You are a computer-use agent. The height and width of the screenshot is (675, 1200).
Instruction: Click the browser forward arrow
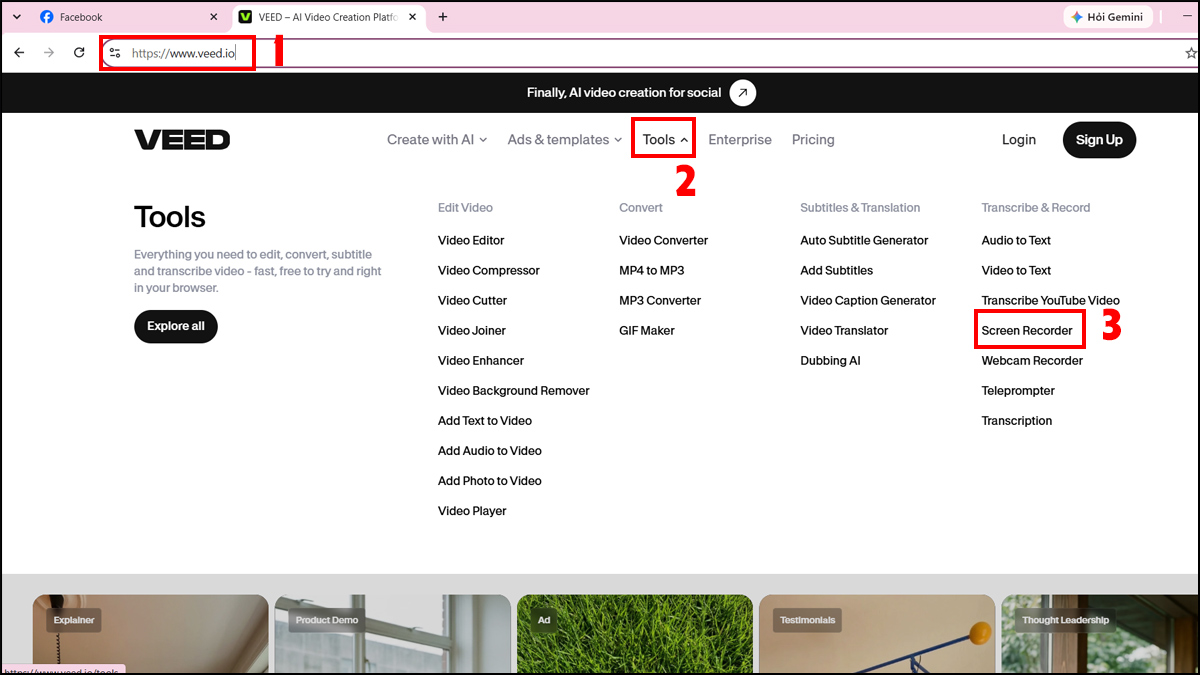[x=49, y=53]
